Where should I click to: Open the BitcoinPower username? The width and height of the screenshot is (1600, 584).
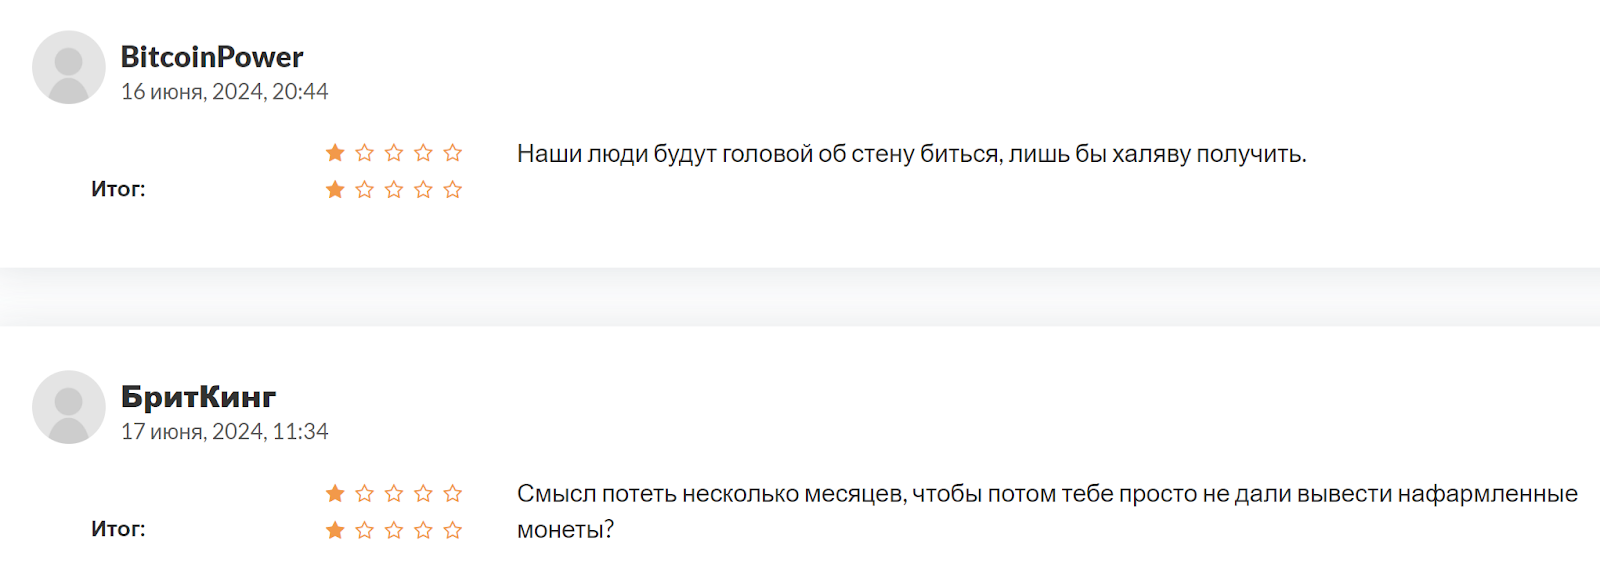click(x=212, y=57)
